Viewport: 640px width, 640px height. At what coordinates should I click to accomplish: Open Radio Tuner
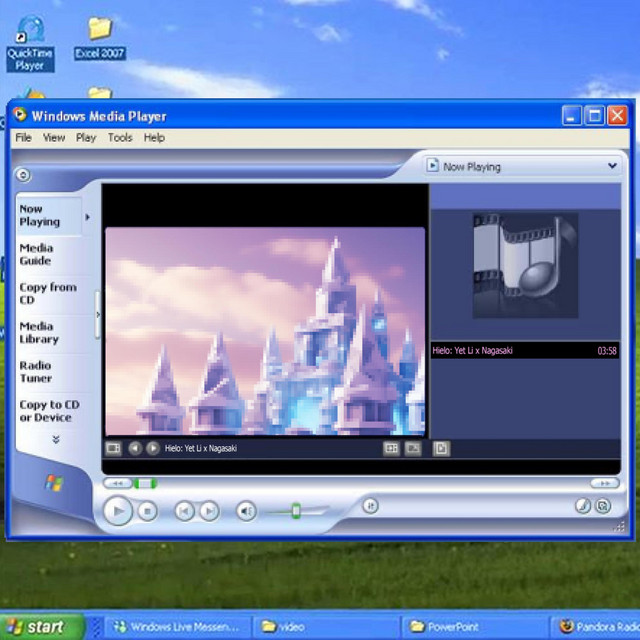36,372
